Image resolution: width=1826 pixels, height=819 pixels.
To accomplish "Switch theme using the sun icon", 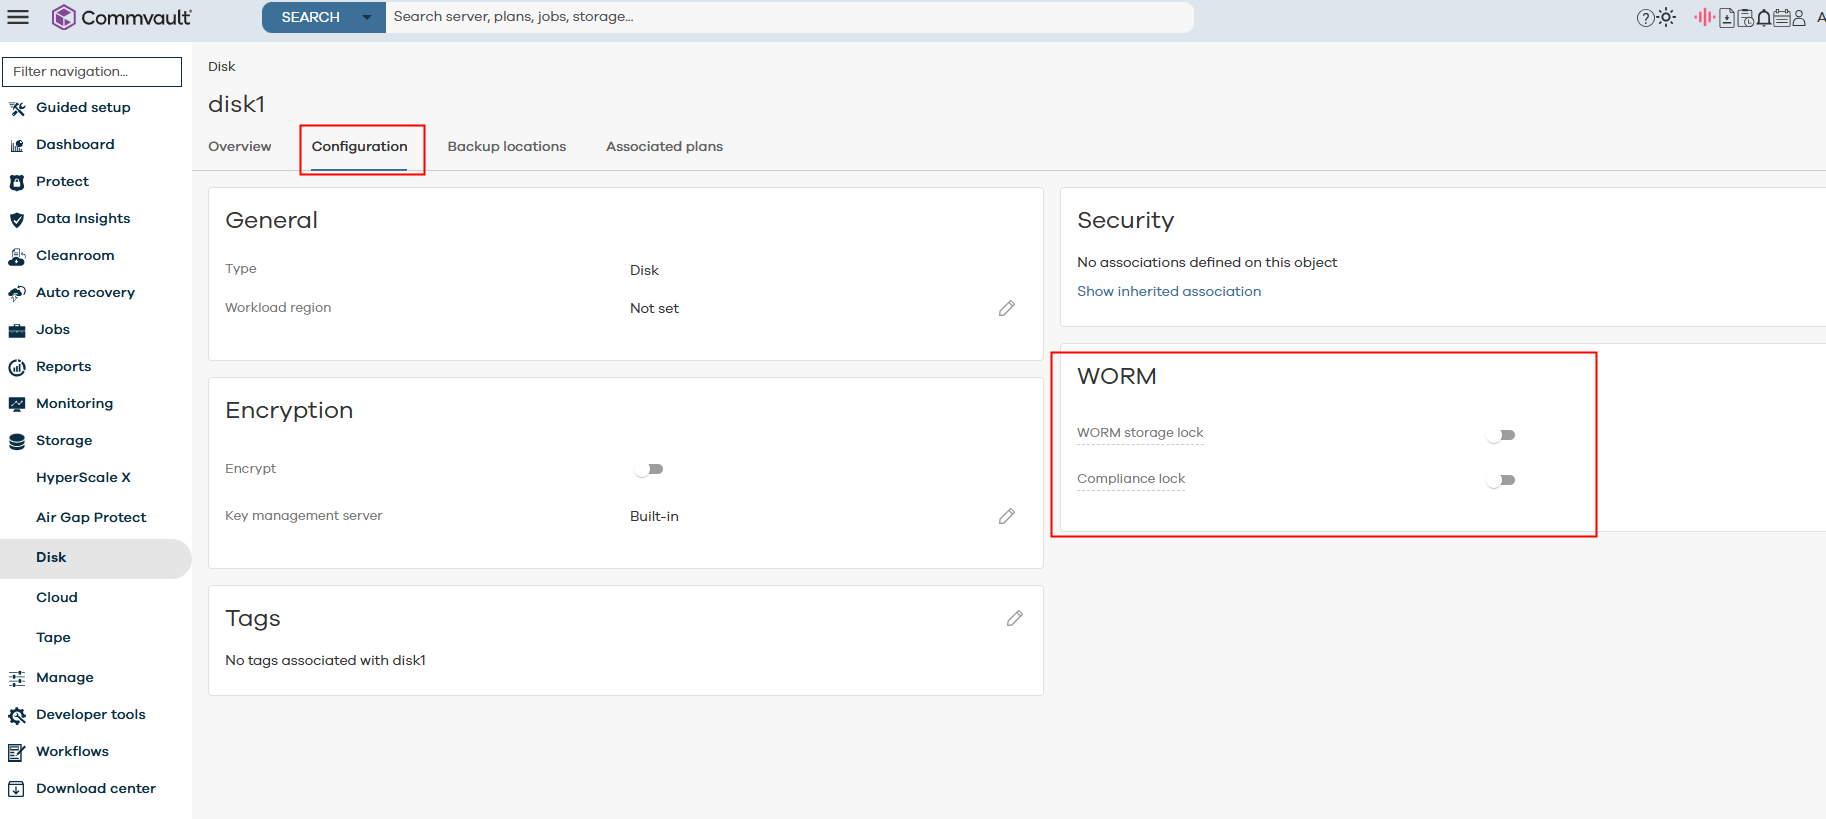I will pyautogui.click(x=1666, y=17).
